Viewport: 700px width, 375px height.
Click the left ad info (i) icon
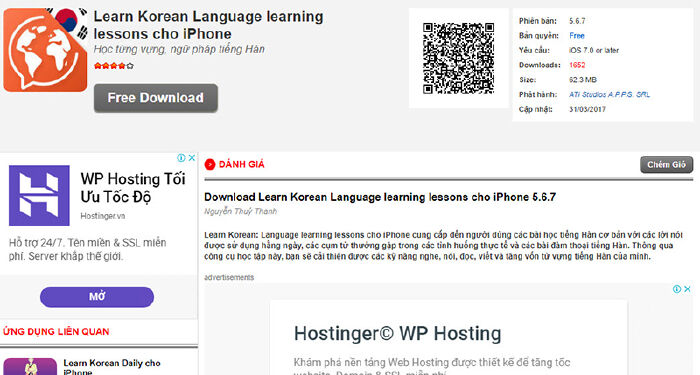pyautogui.click(x=181, y=158)
